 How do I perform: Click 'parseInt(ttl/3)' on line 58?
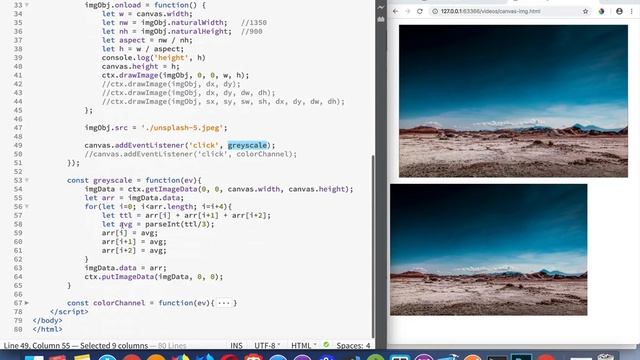point(178,224)
